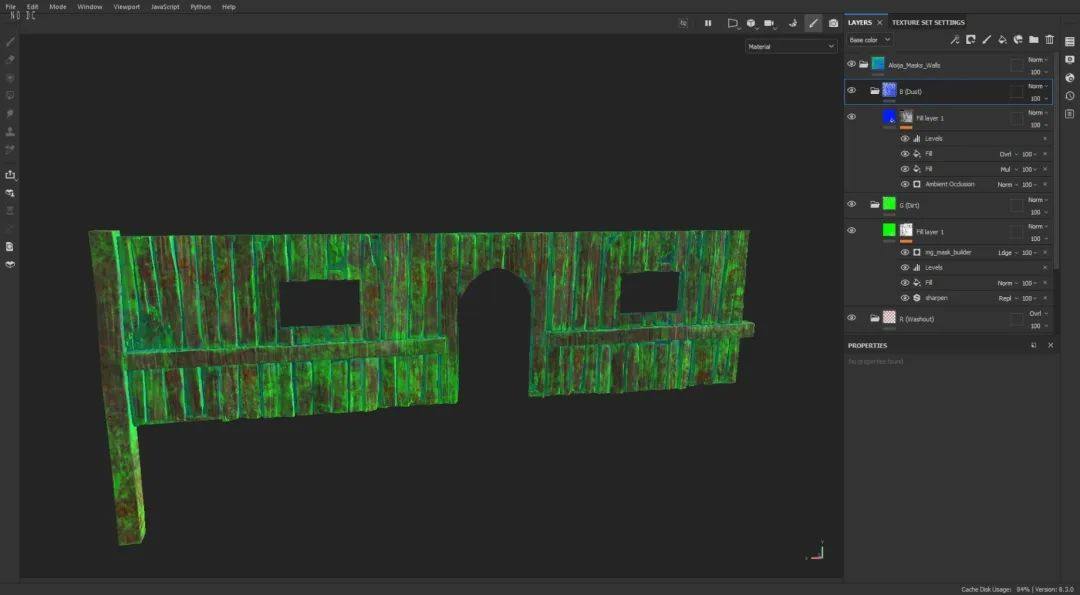Open the History panel icon on right dock

coord(1069,96)
